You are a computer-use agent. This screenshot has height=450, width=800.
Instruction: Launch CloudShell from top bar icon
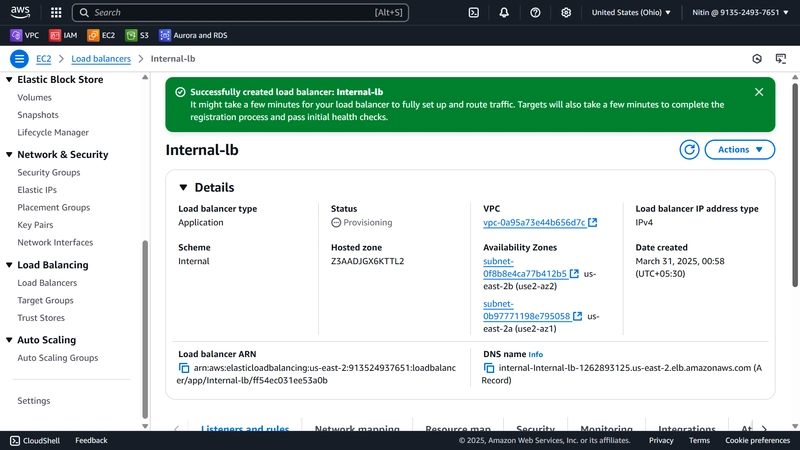pos(473,12)
